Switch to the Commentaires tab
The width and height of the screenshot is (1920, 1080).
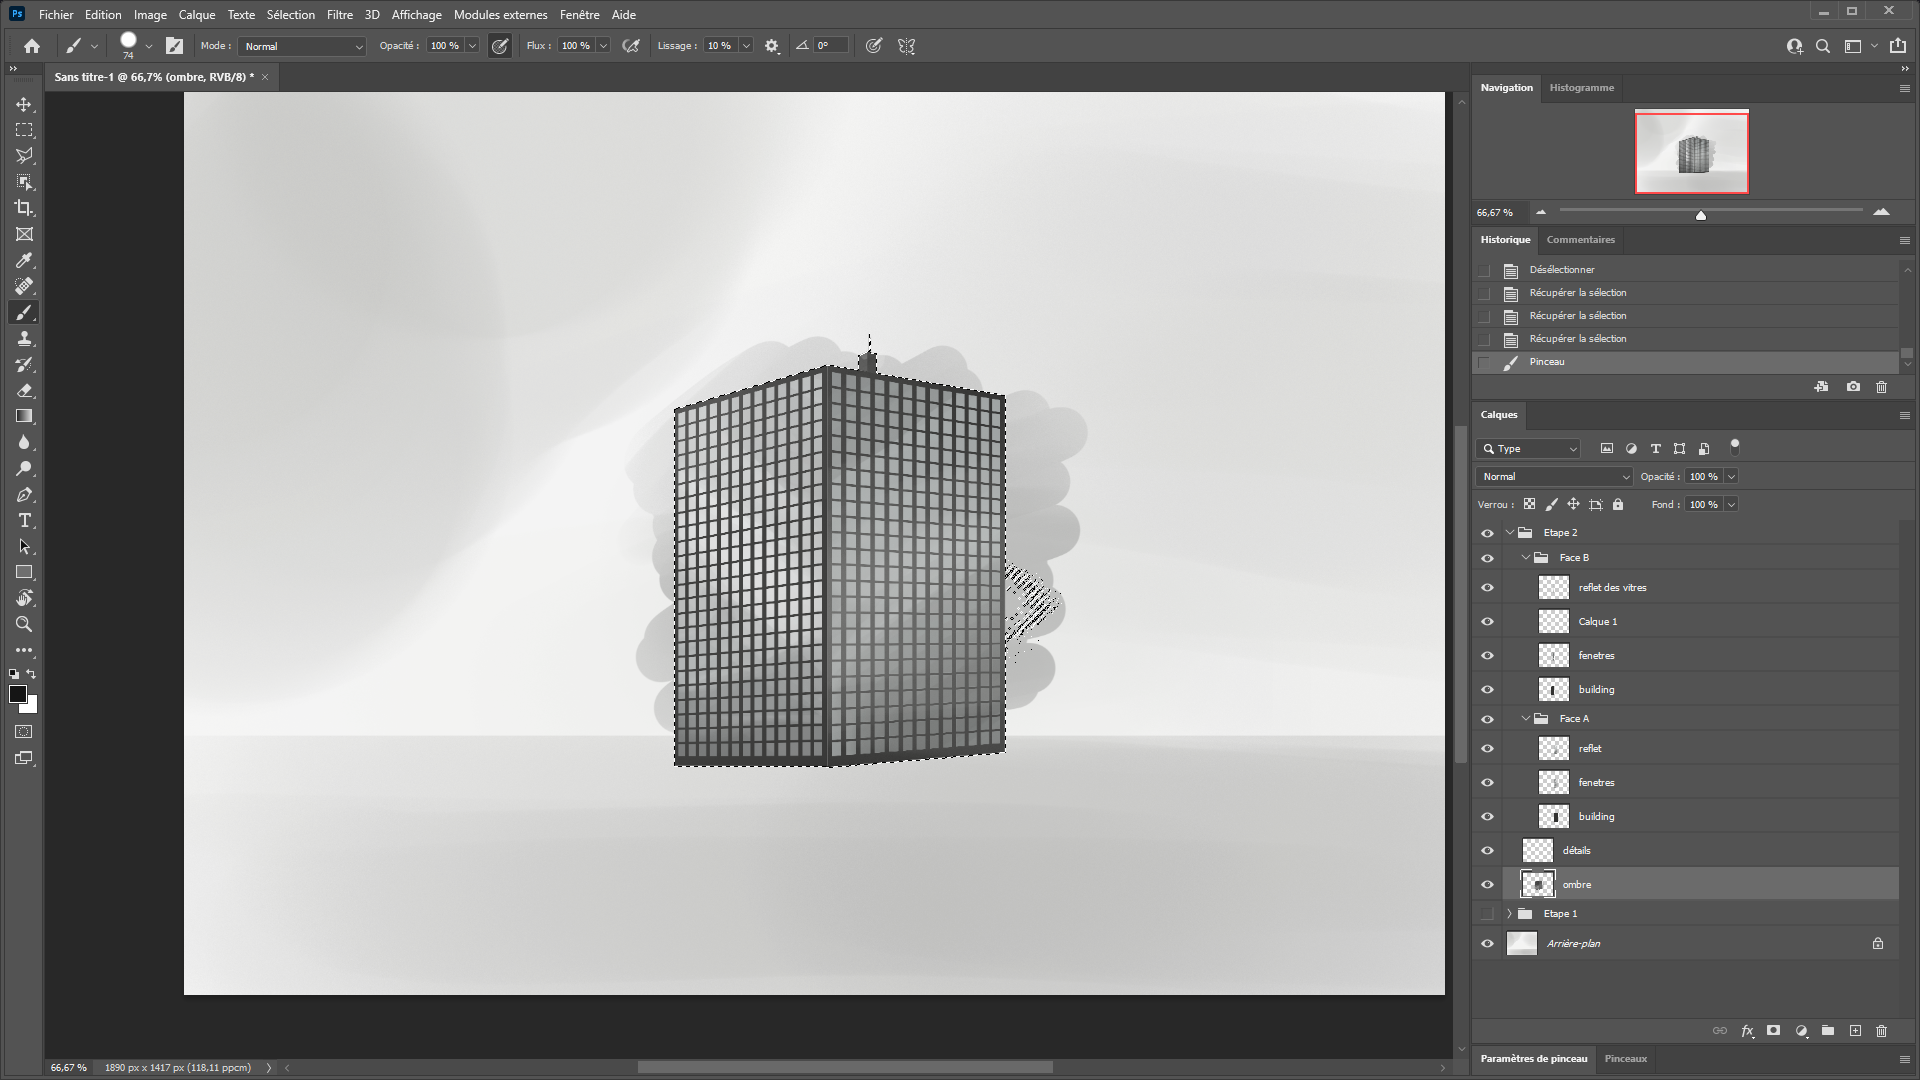pyautogui.click(x=1580, y=239)
